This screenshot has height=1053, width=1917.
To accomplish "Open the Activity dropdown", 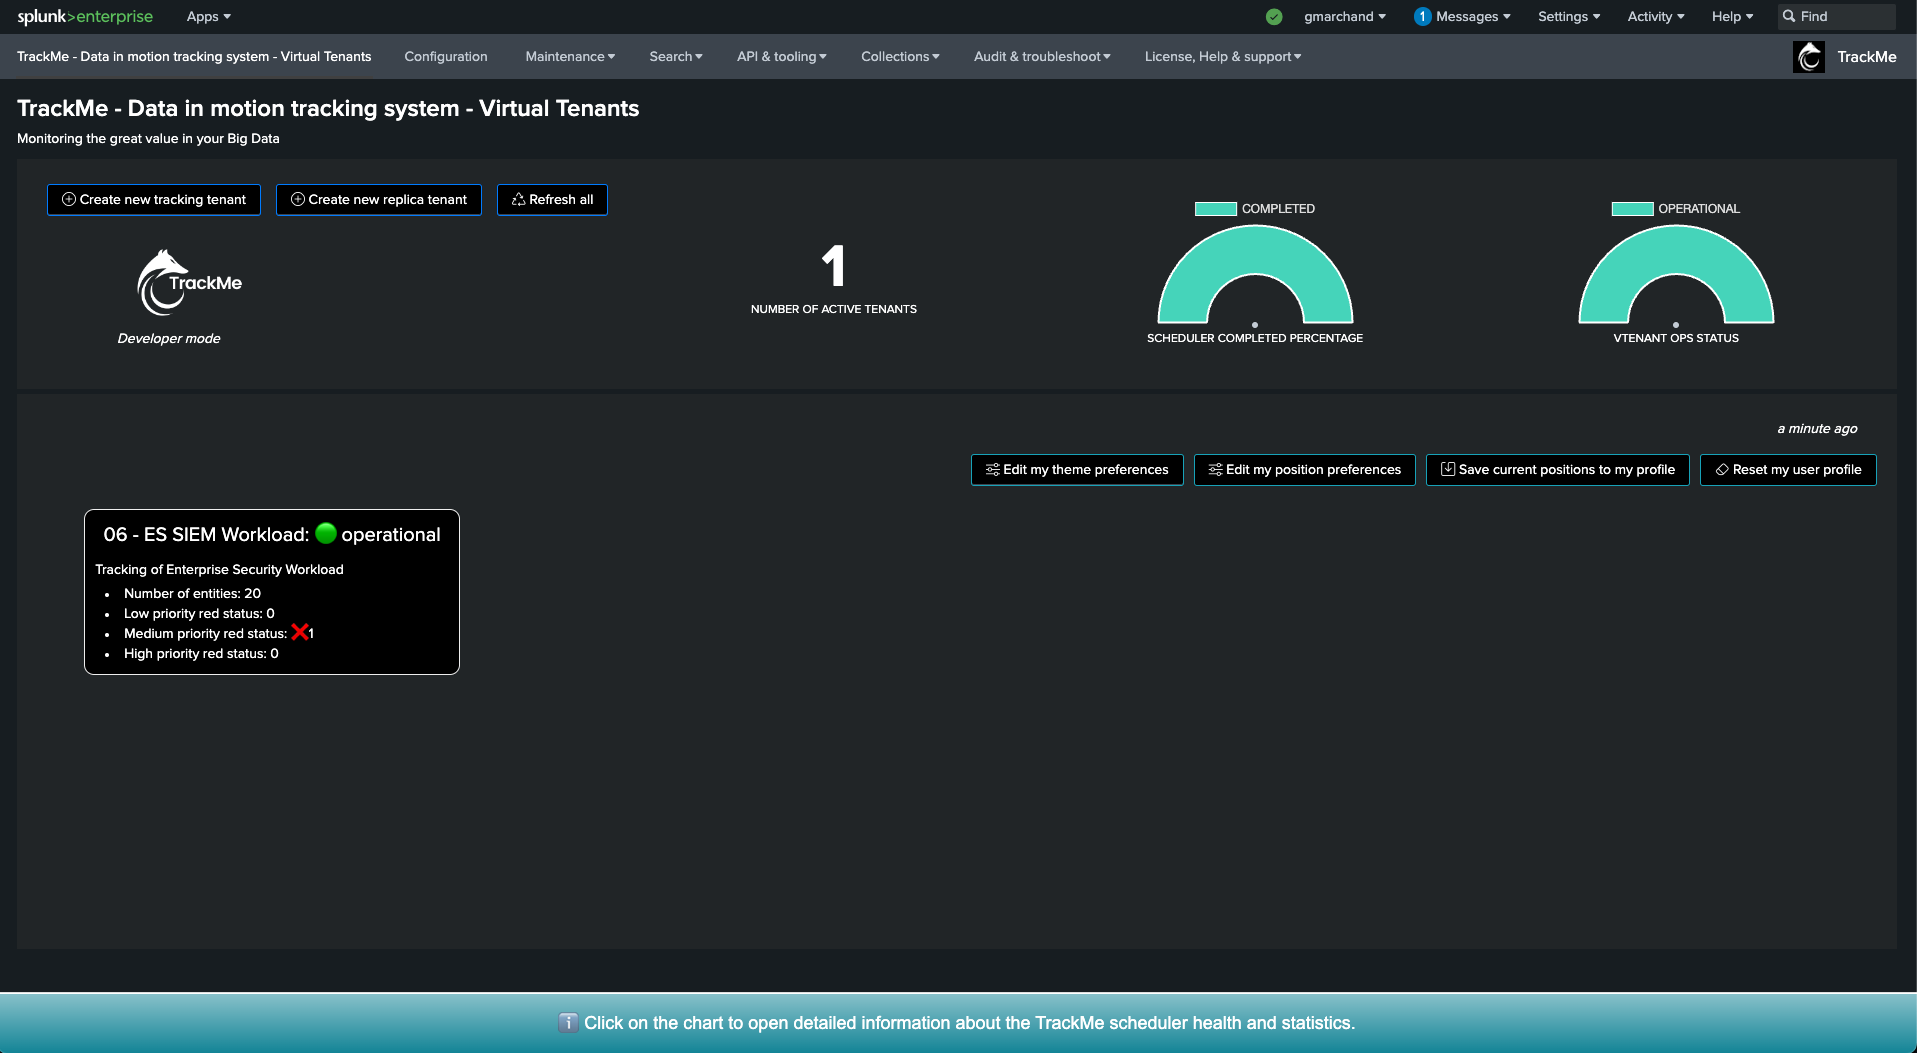I will [1656, 16].
